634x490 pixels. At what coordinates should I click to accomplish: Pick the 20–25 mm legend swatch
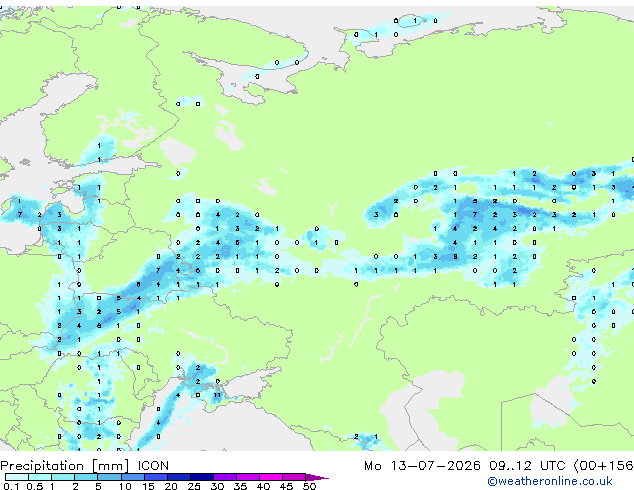(179, 477)
